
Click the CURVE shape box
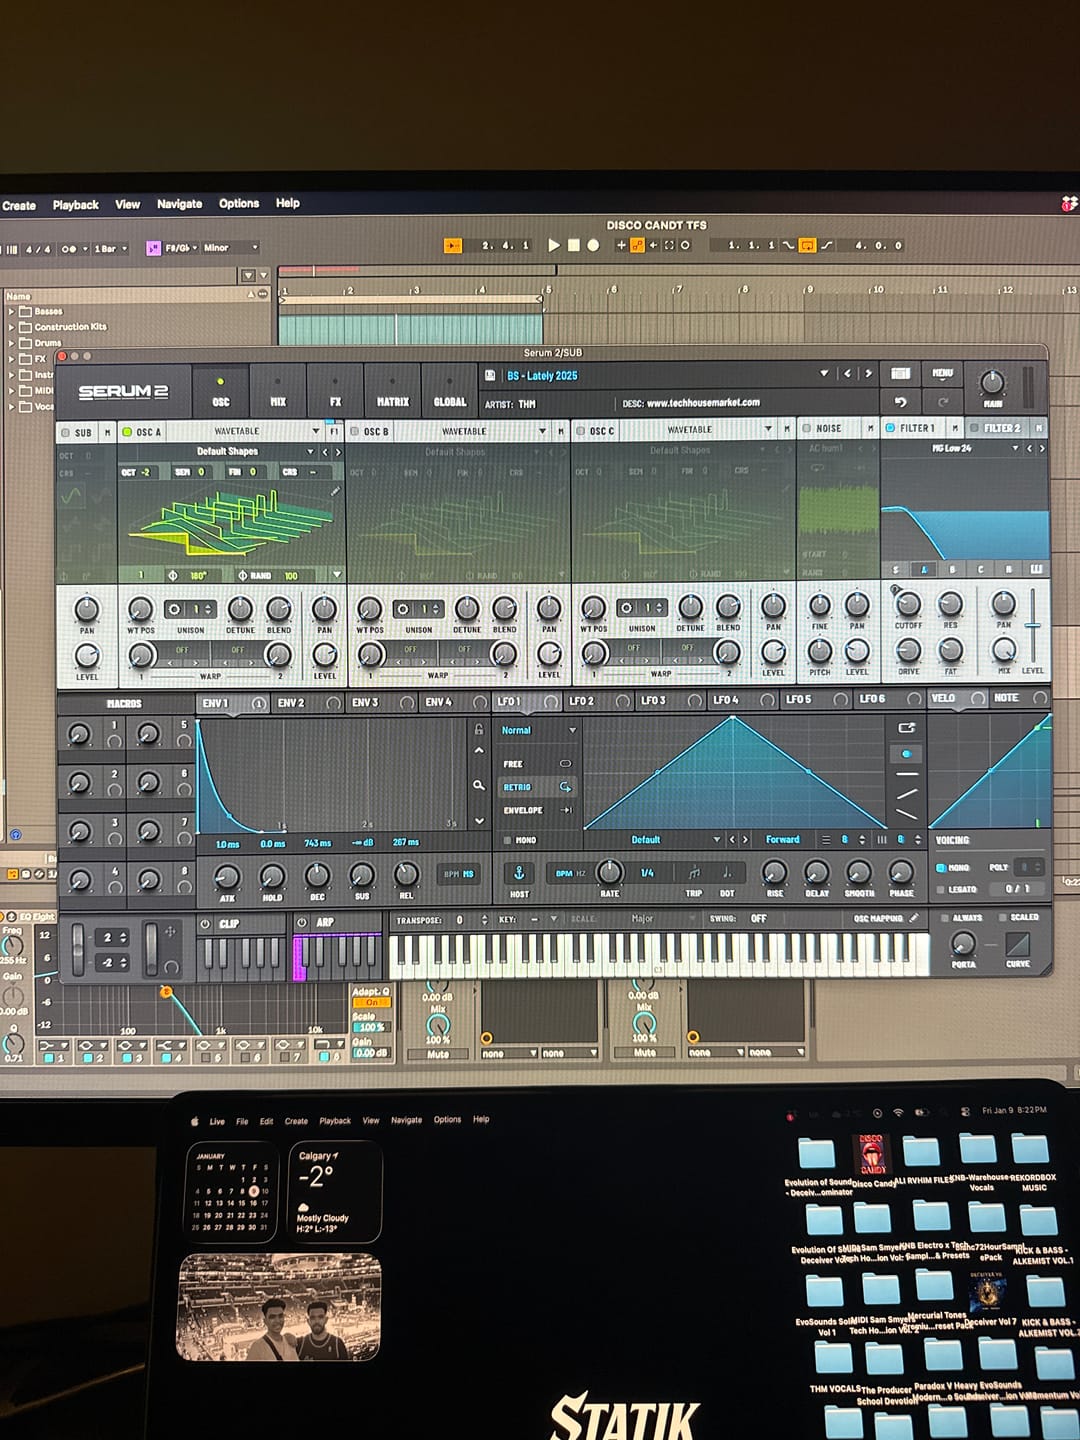(1018, 944)
